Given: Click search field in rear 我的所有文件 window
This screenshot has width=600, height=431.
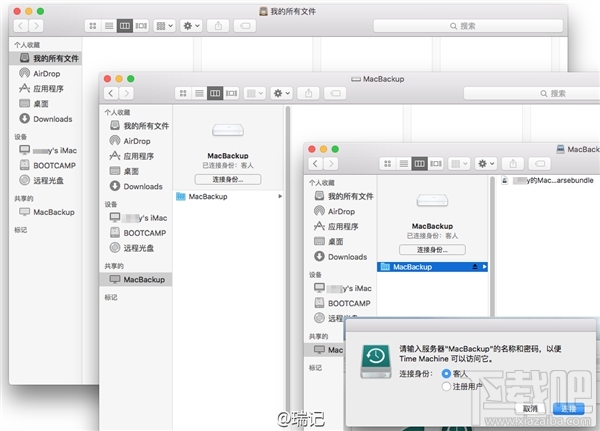Looking at the screenshot, I should click(468, 26).
